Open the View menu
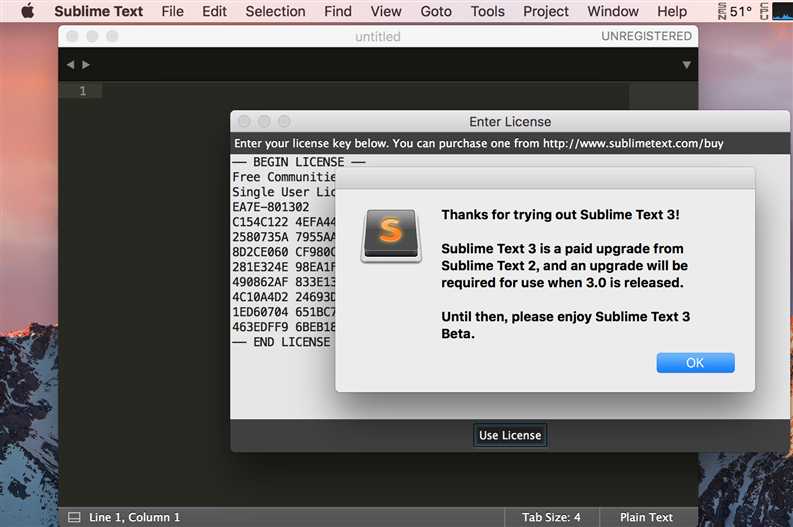The image size is (793, 527). pyautogui.click(x=386, y=11)
